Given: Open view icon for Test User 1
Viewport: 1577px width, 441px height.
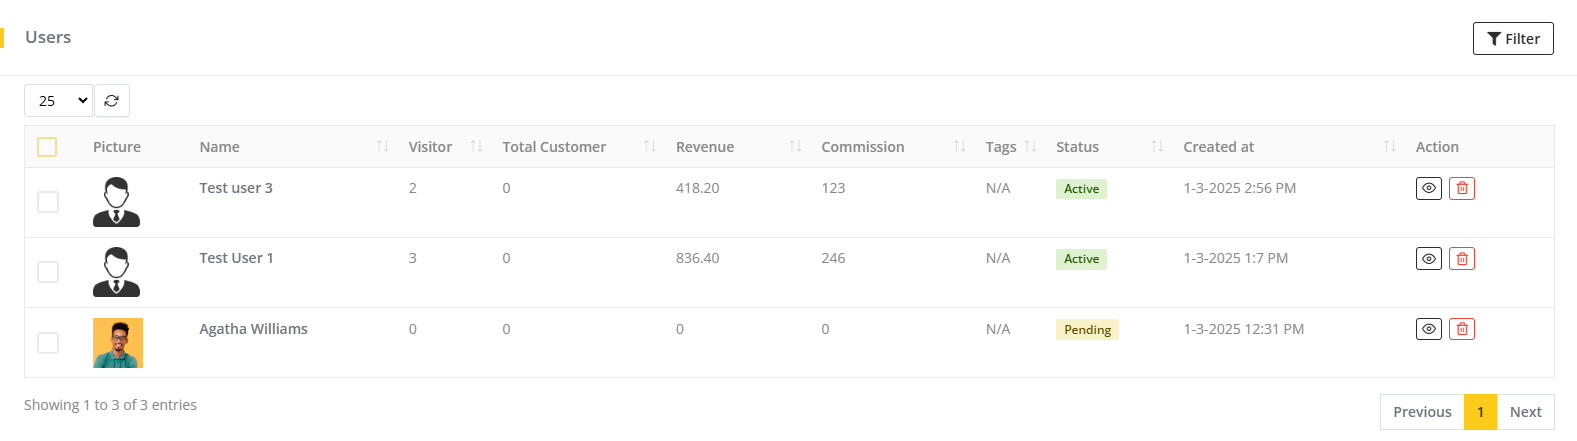Looking at the screenshot, I should pos(1428,259).
